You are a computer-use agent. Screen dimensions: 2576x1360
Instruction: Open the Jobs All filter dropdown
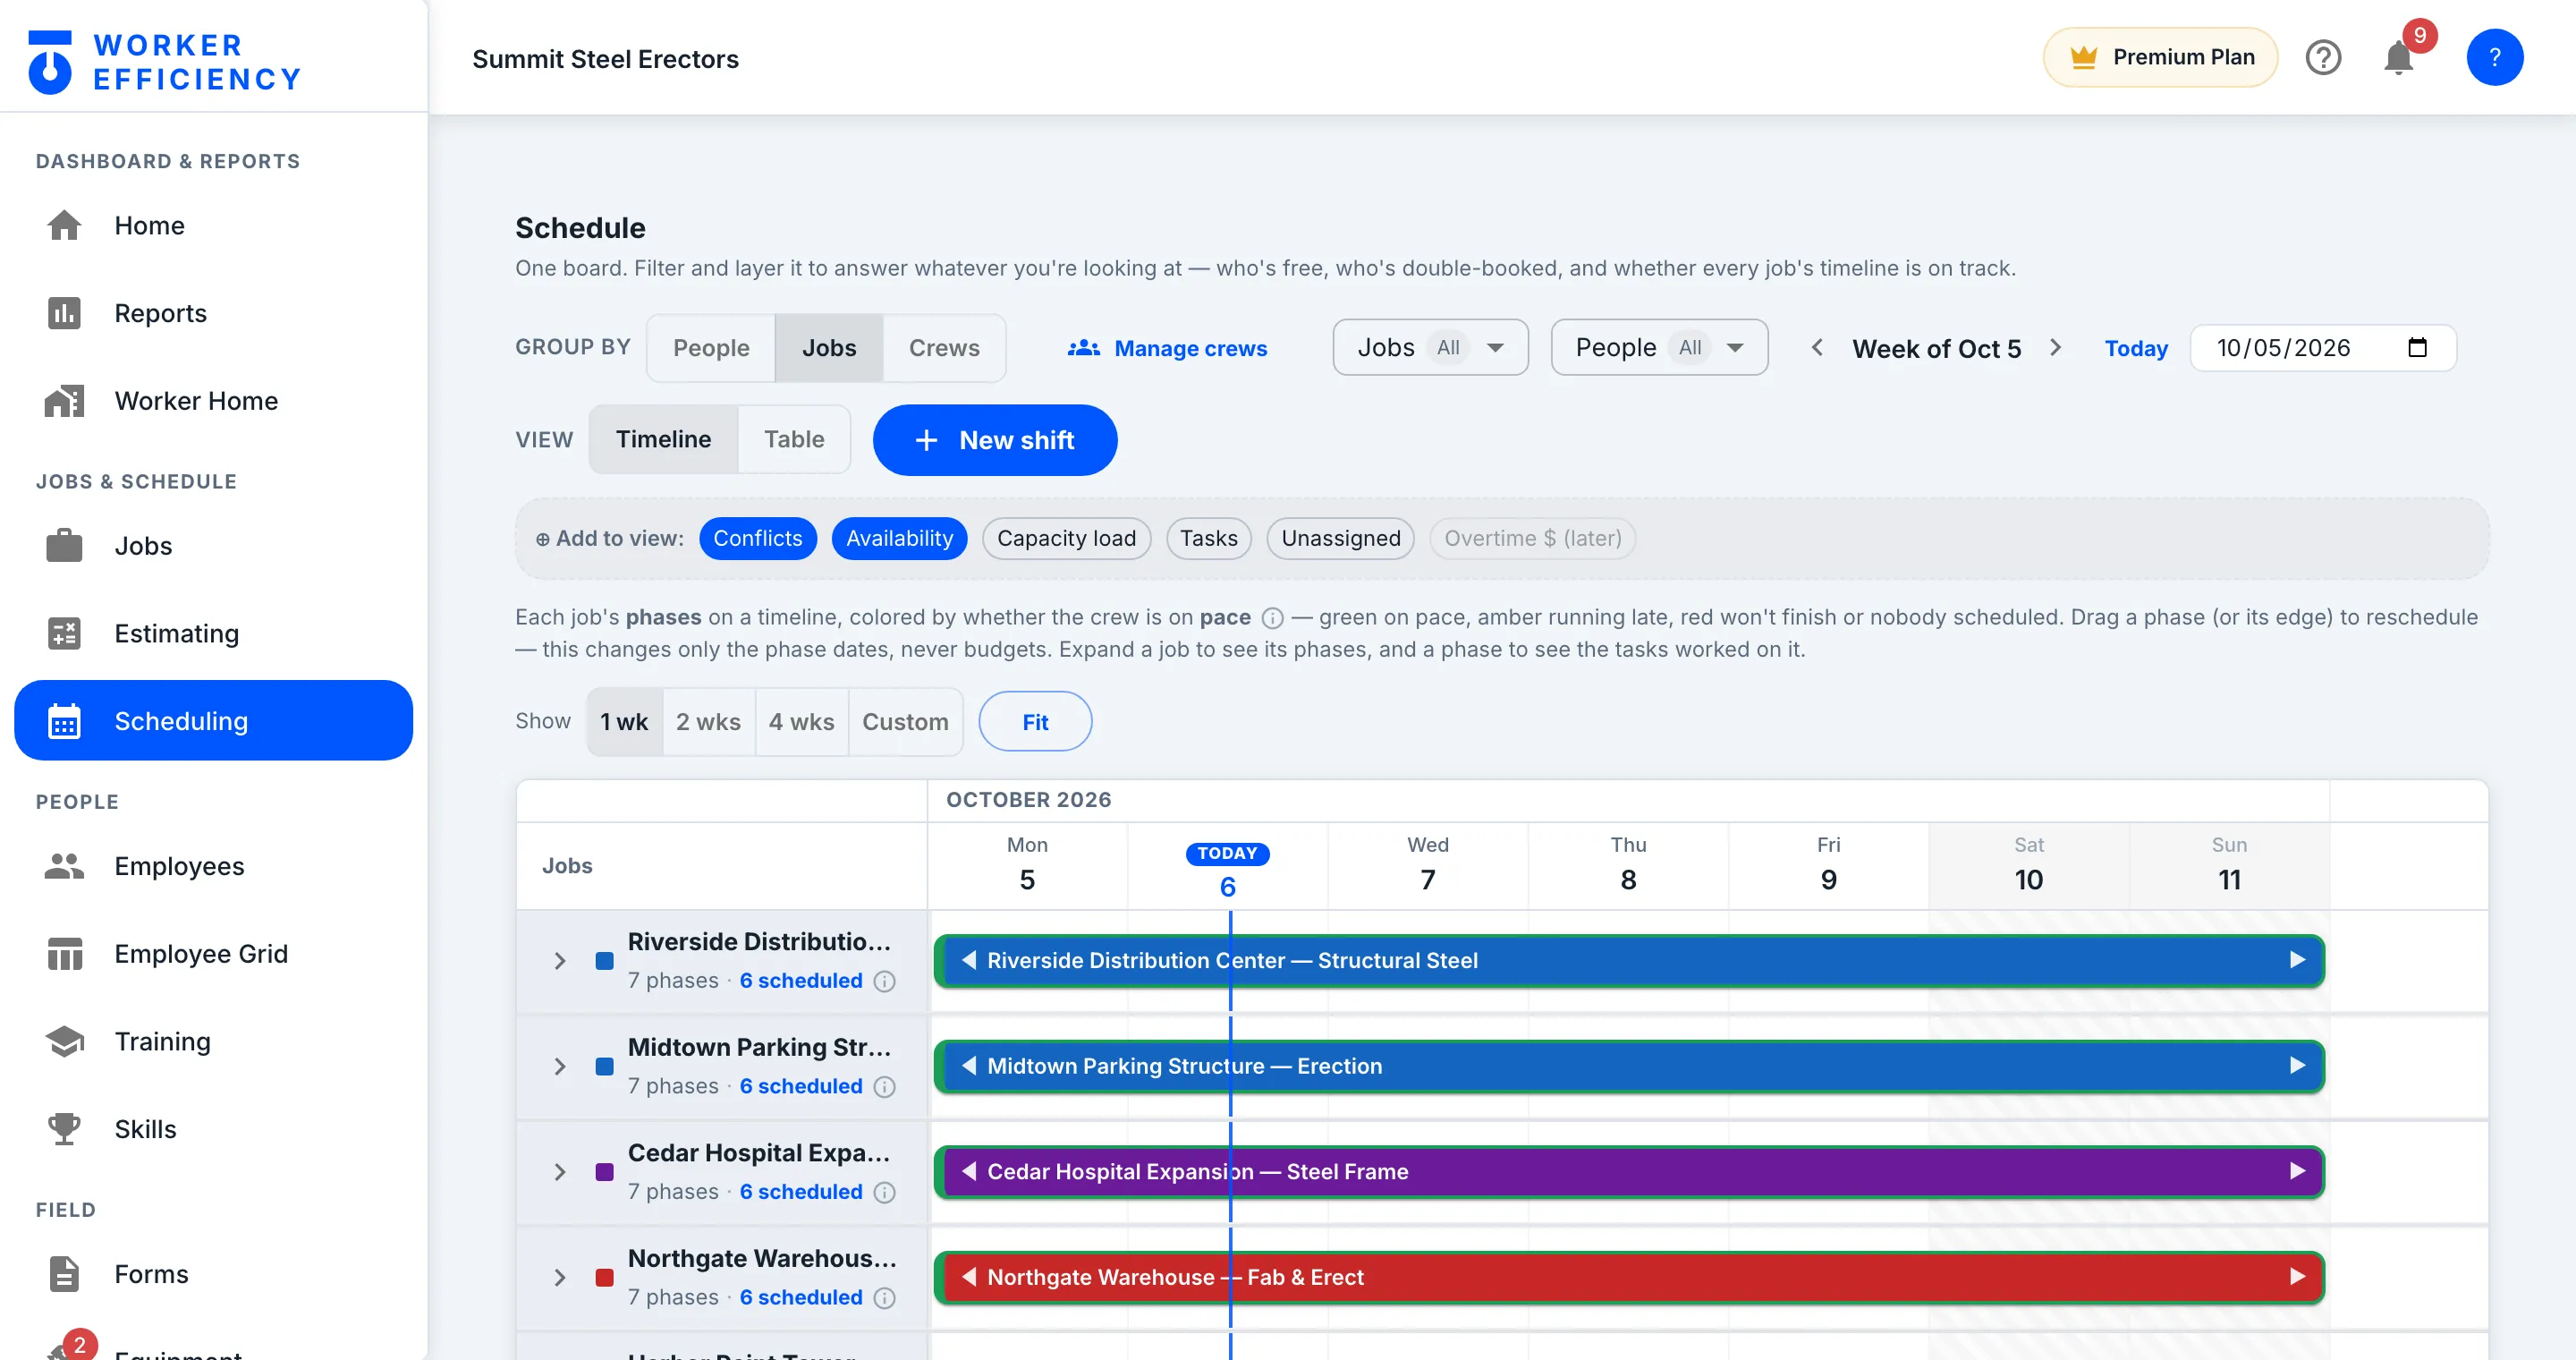click(1430, 347)
